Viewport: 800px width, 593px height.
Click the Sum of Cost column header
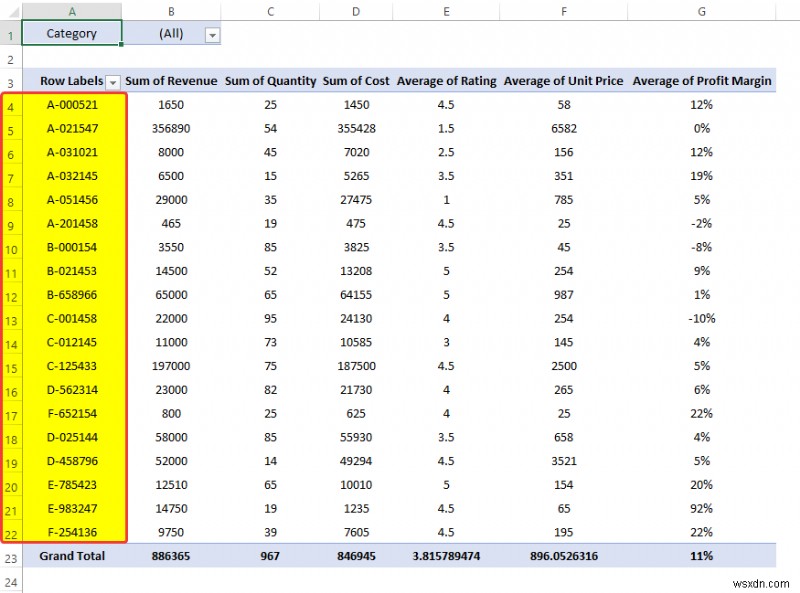point(355,80)
